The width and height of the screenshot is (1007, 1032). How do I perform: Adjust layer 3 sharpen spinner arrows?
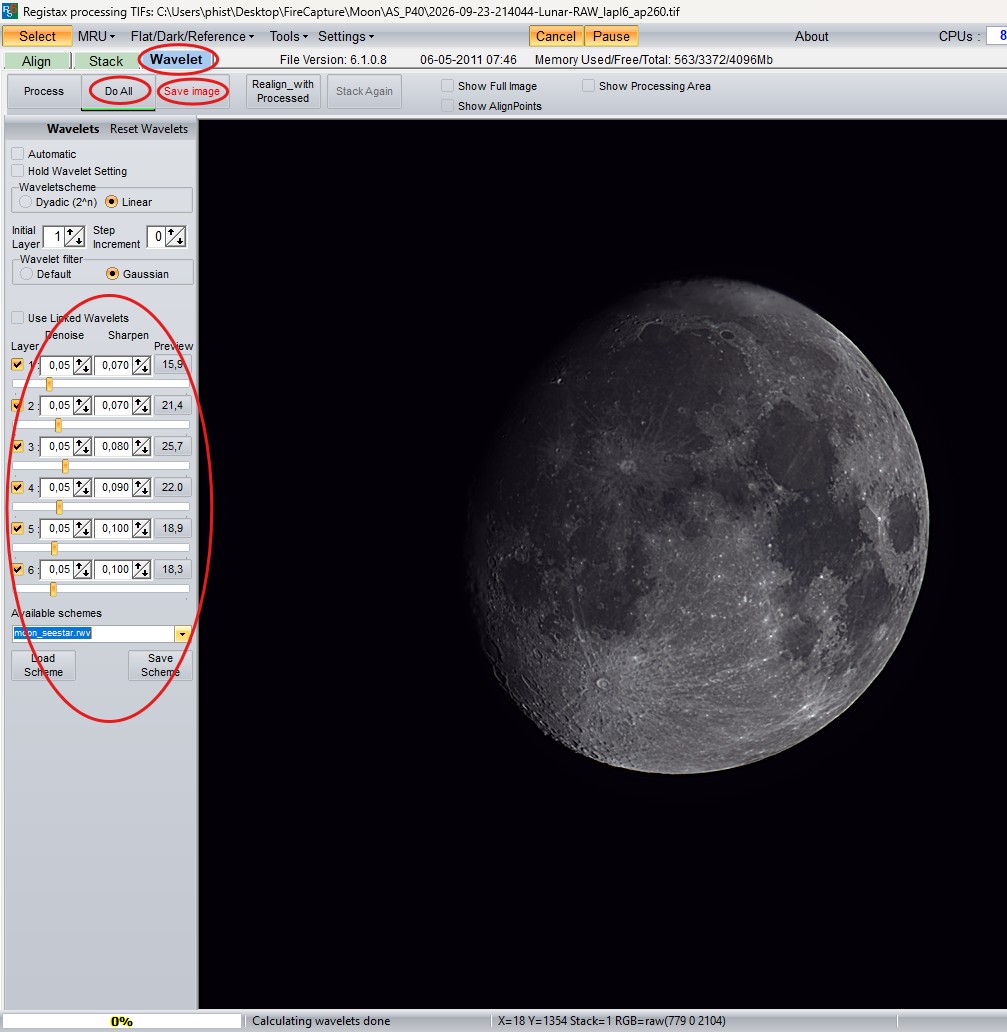point(142,447)
